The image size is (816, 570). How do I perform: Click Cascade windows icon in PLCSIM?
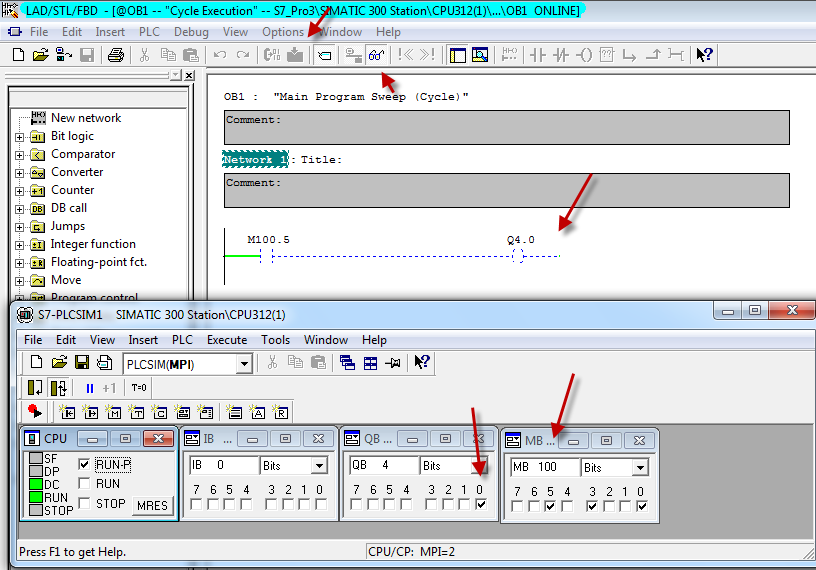[x=347, y=362]
